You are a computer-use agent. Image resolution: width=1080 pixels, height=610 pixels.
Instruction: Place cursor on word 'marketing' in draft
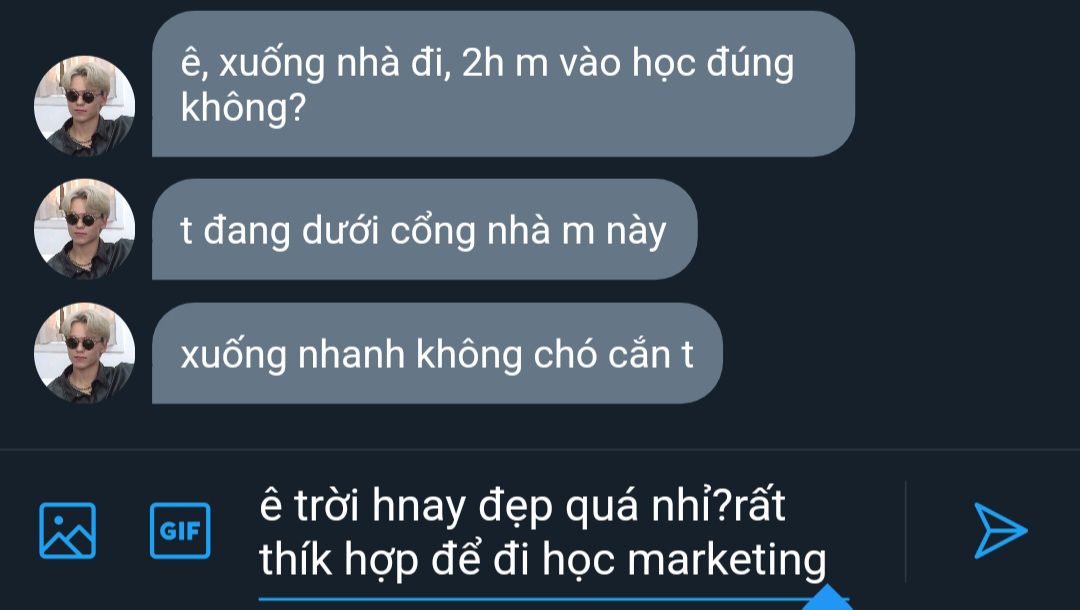coord(727,559)
